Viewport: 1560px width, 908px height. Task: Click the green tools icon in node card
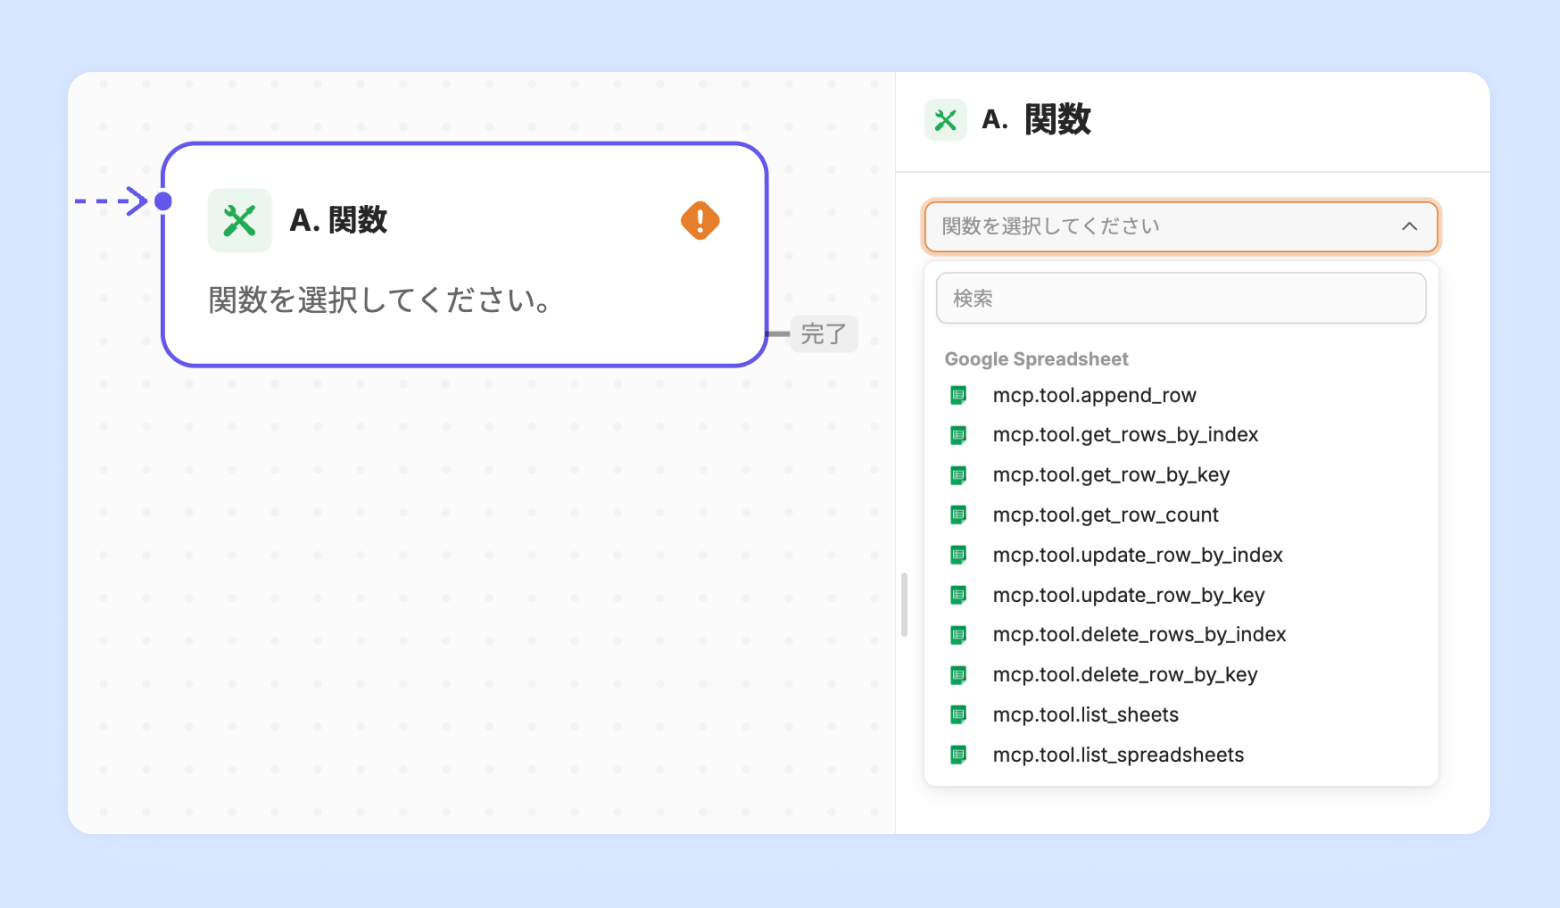(x=240, y=220)
